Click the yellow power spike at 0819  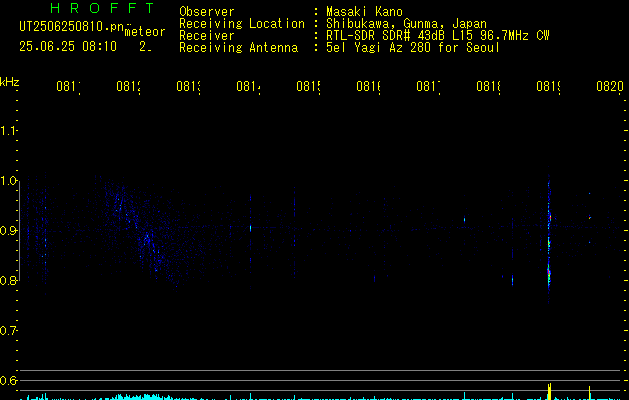point(550,392)
